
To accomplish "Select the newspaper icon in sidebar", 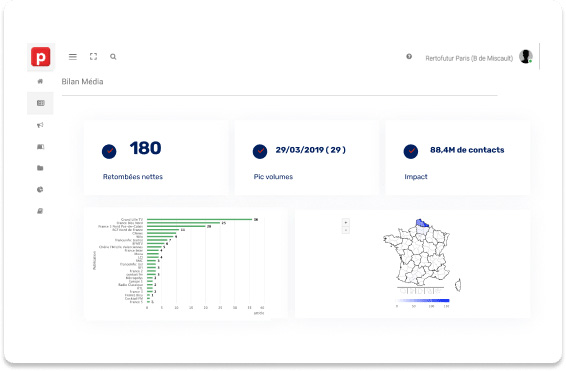I will [40, 103].
